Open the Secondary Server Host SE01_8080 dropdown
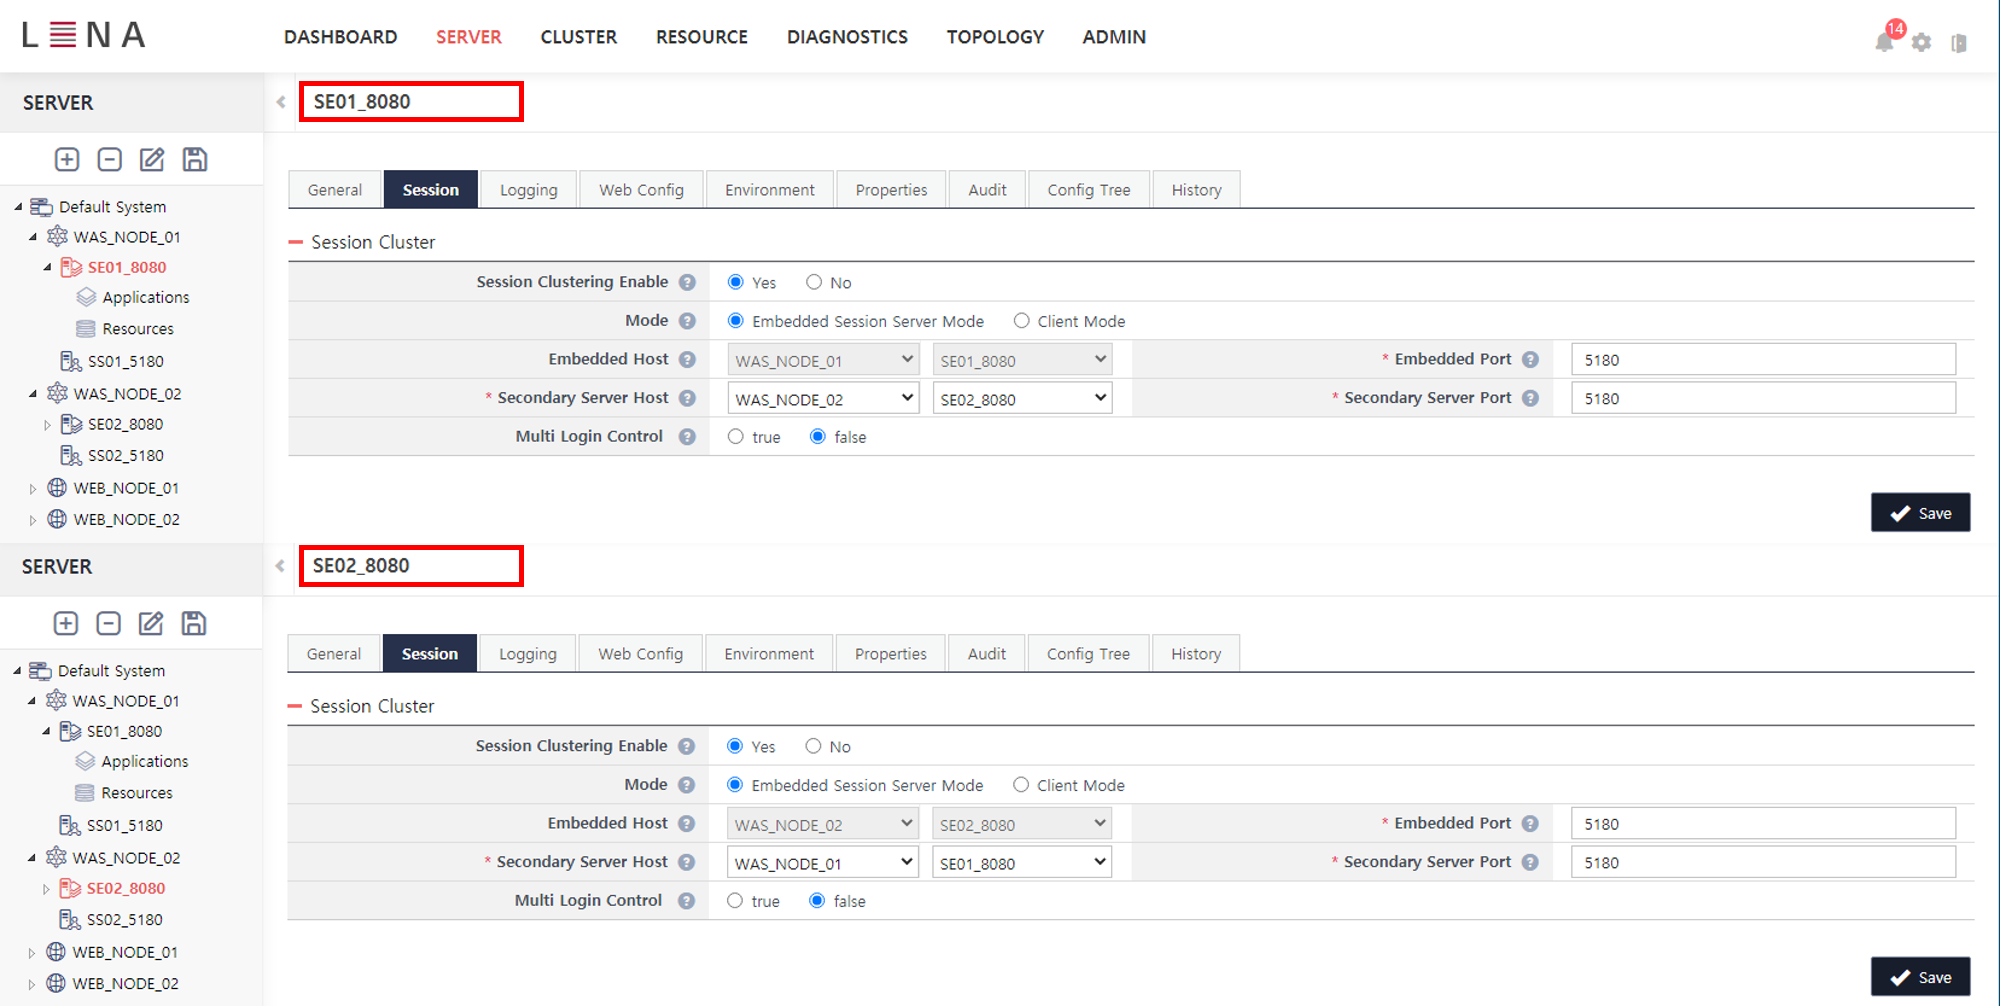This screenshot has width=2000, height=1006. [x=1021, y=863]
